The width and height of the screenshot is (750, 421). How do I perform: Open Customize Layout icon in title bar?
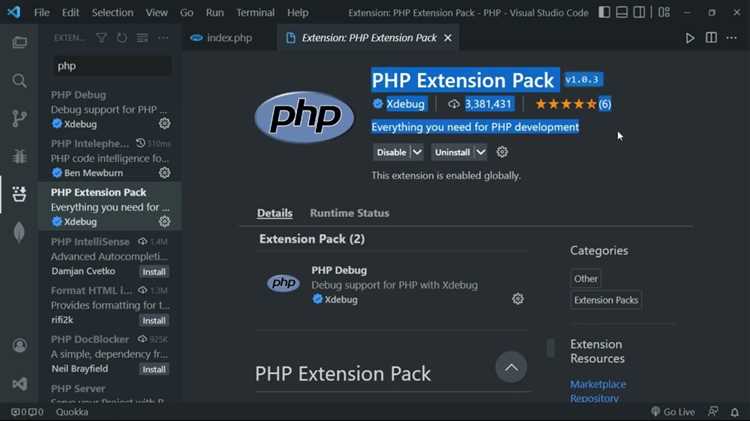click(x=664, y=12)
